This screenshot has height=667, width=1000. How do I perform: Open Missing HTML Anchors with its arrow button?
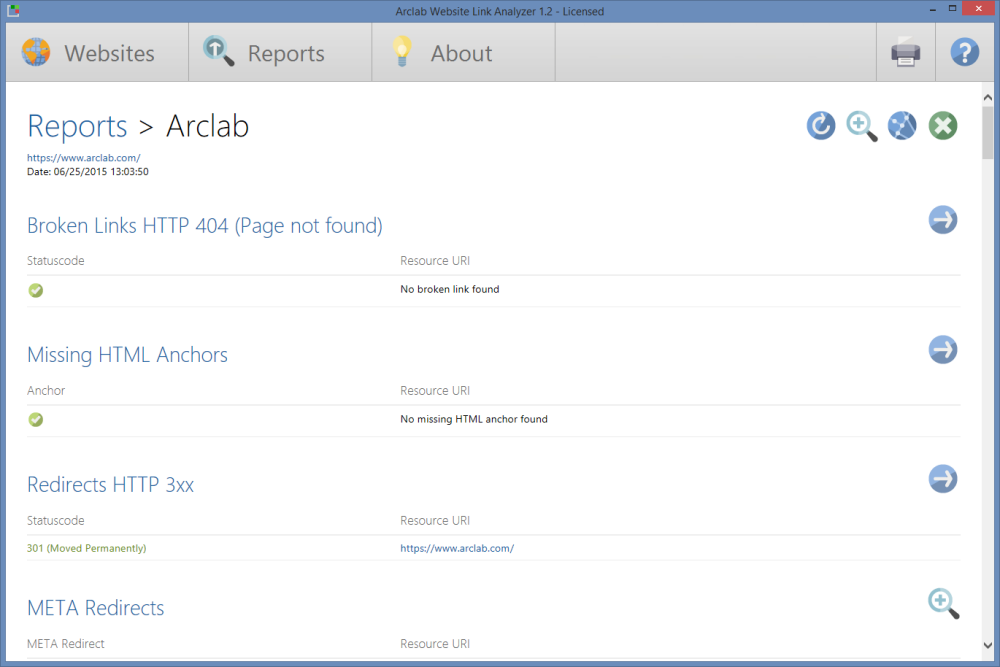tap(943, 349)
